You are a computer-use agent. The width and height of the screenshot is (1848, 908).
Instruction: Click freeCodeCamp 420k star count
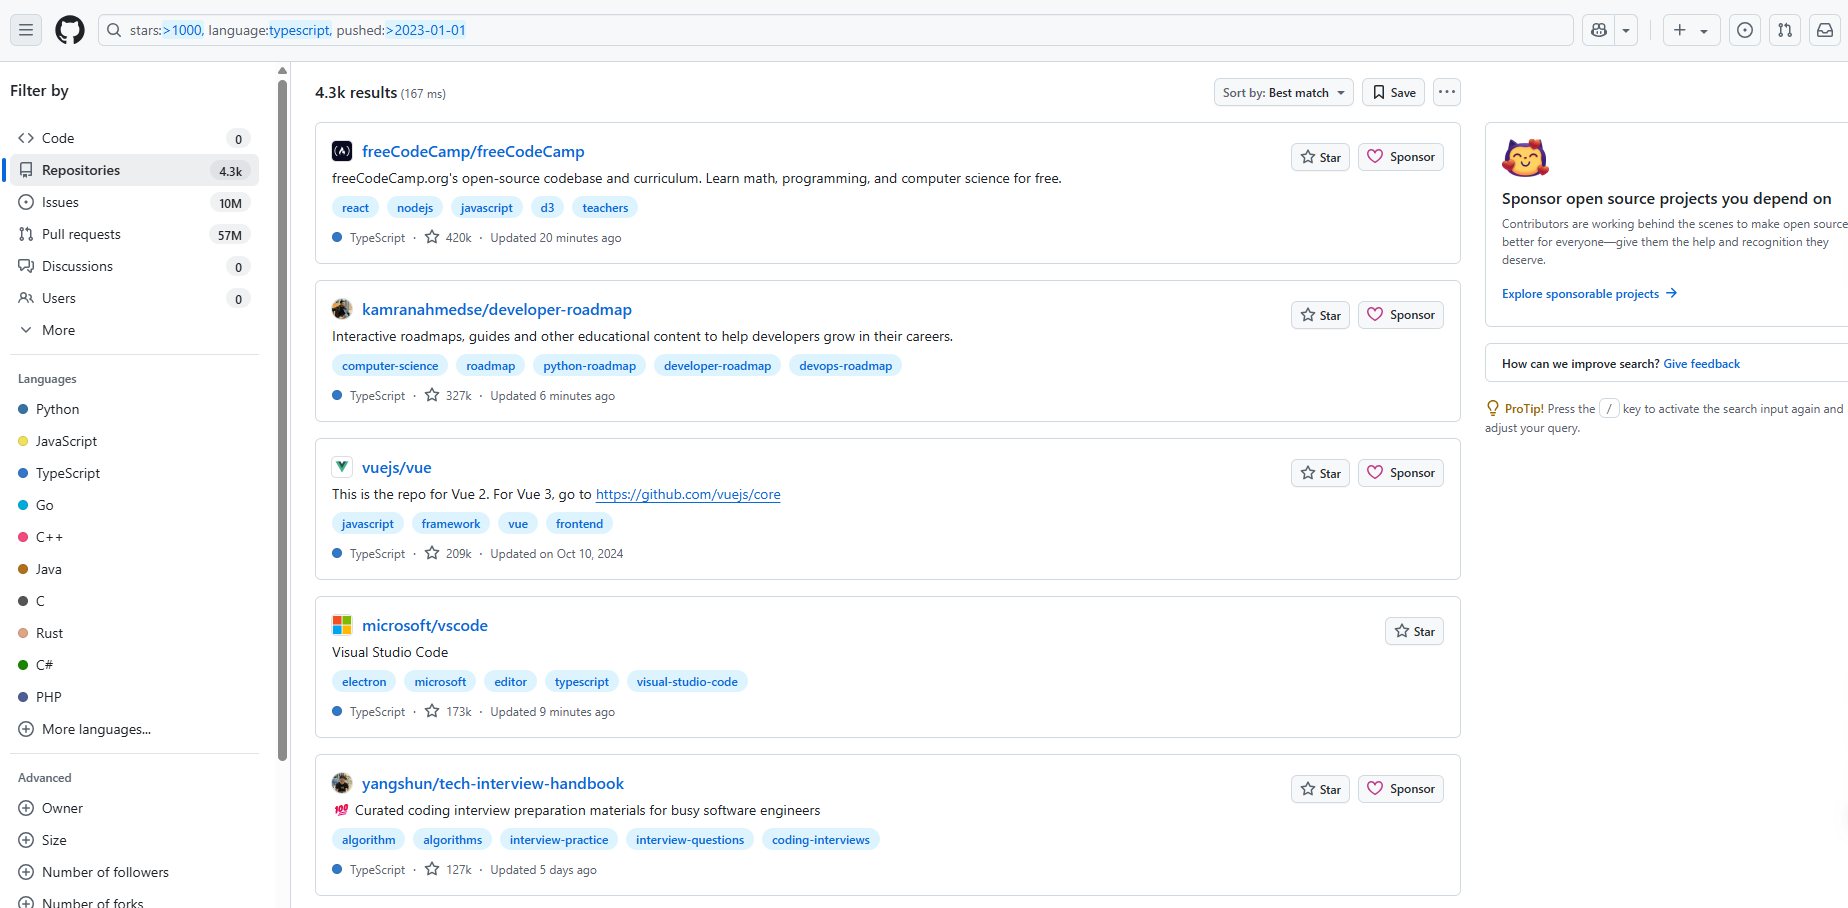pos(448,238)
